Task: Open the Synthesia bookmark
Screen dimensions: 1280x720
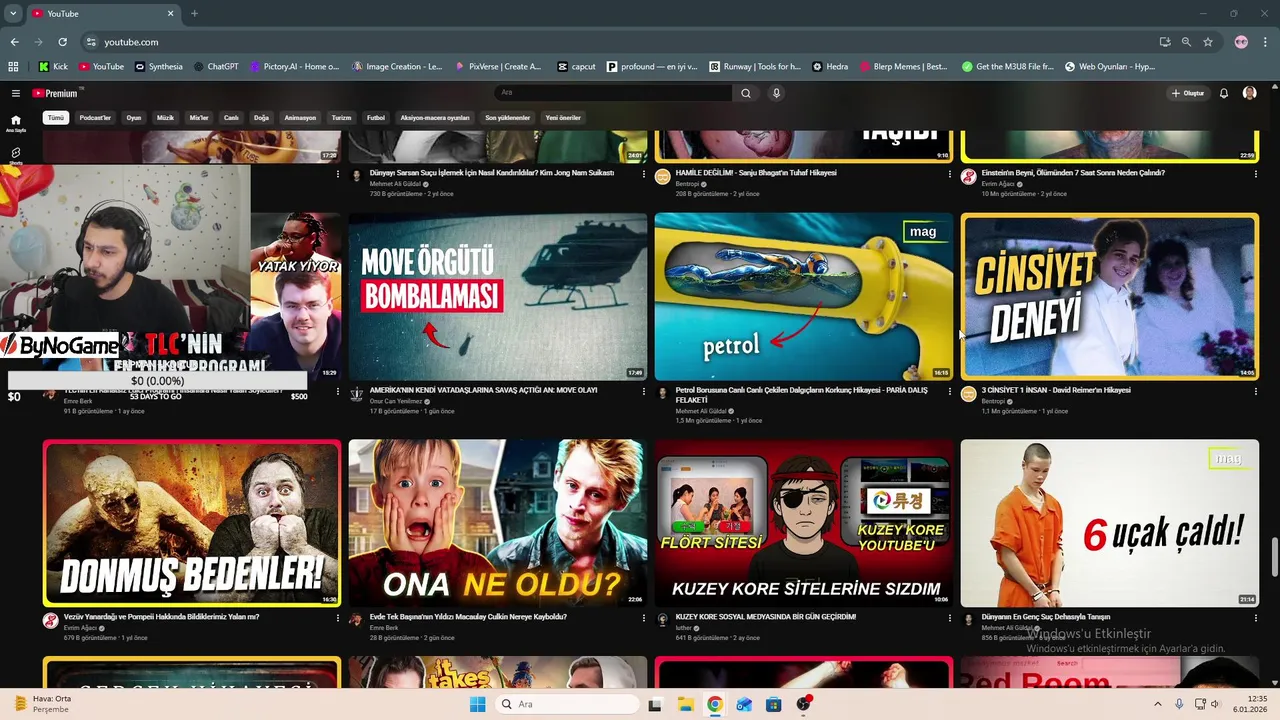Action: (x=158, y=67)
